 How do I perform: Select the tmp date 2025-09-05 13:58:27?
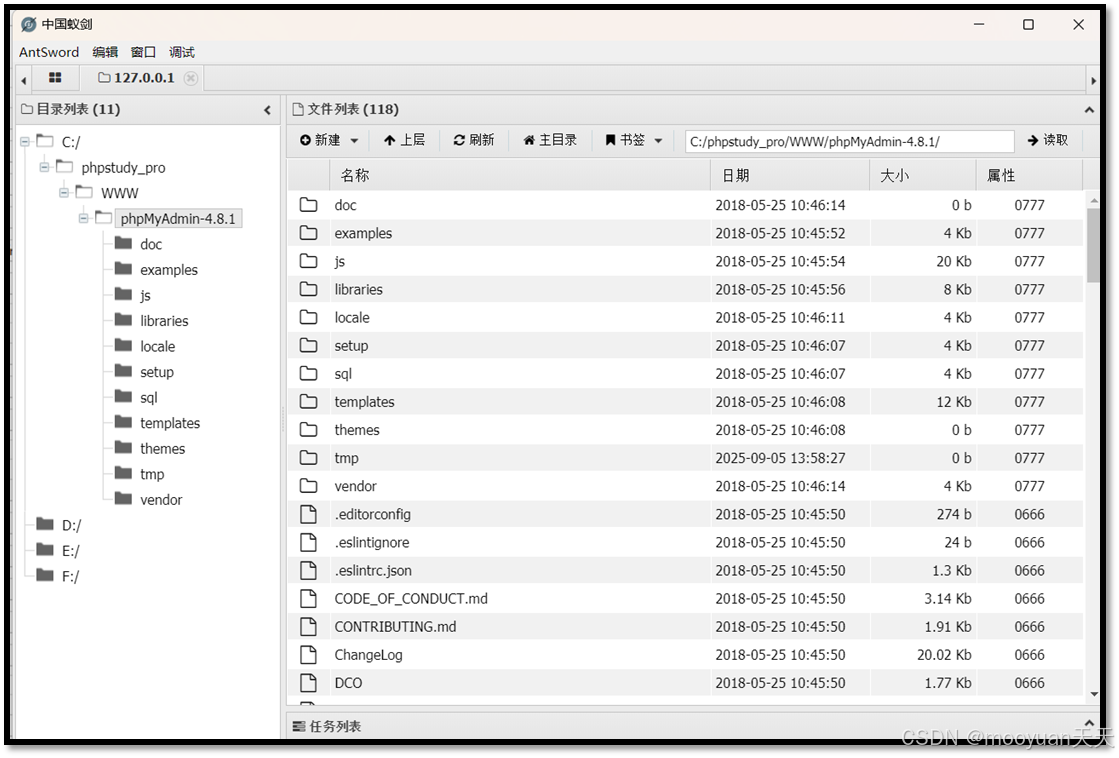(780, 458)
